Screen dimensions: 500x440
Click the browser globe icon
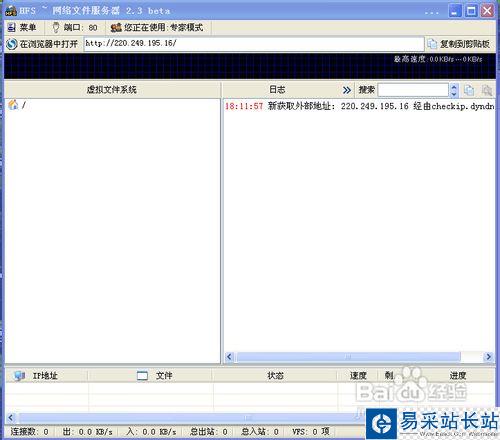tap(12, 44)
